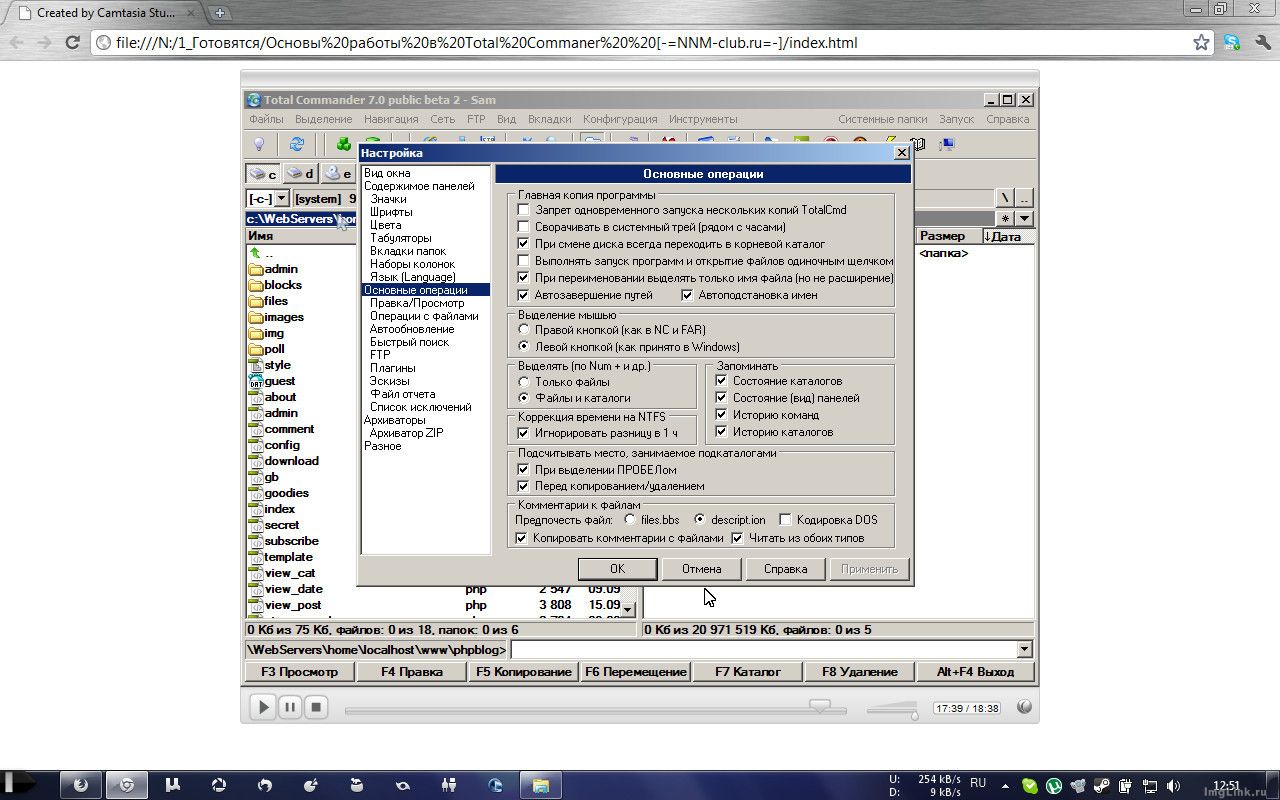Open Chrome from the taskbar
The image size is (1280, 800).
tap(127, 785)
